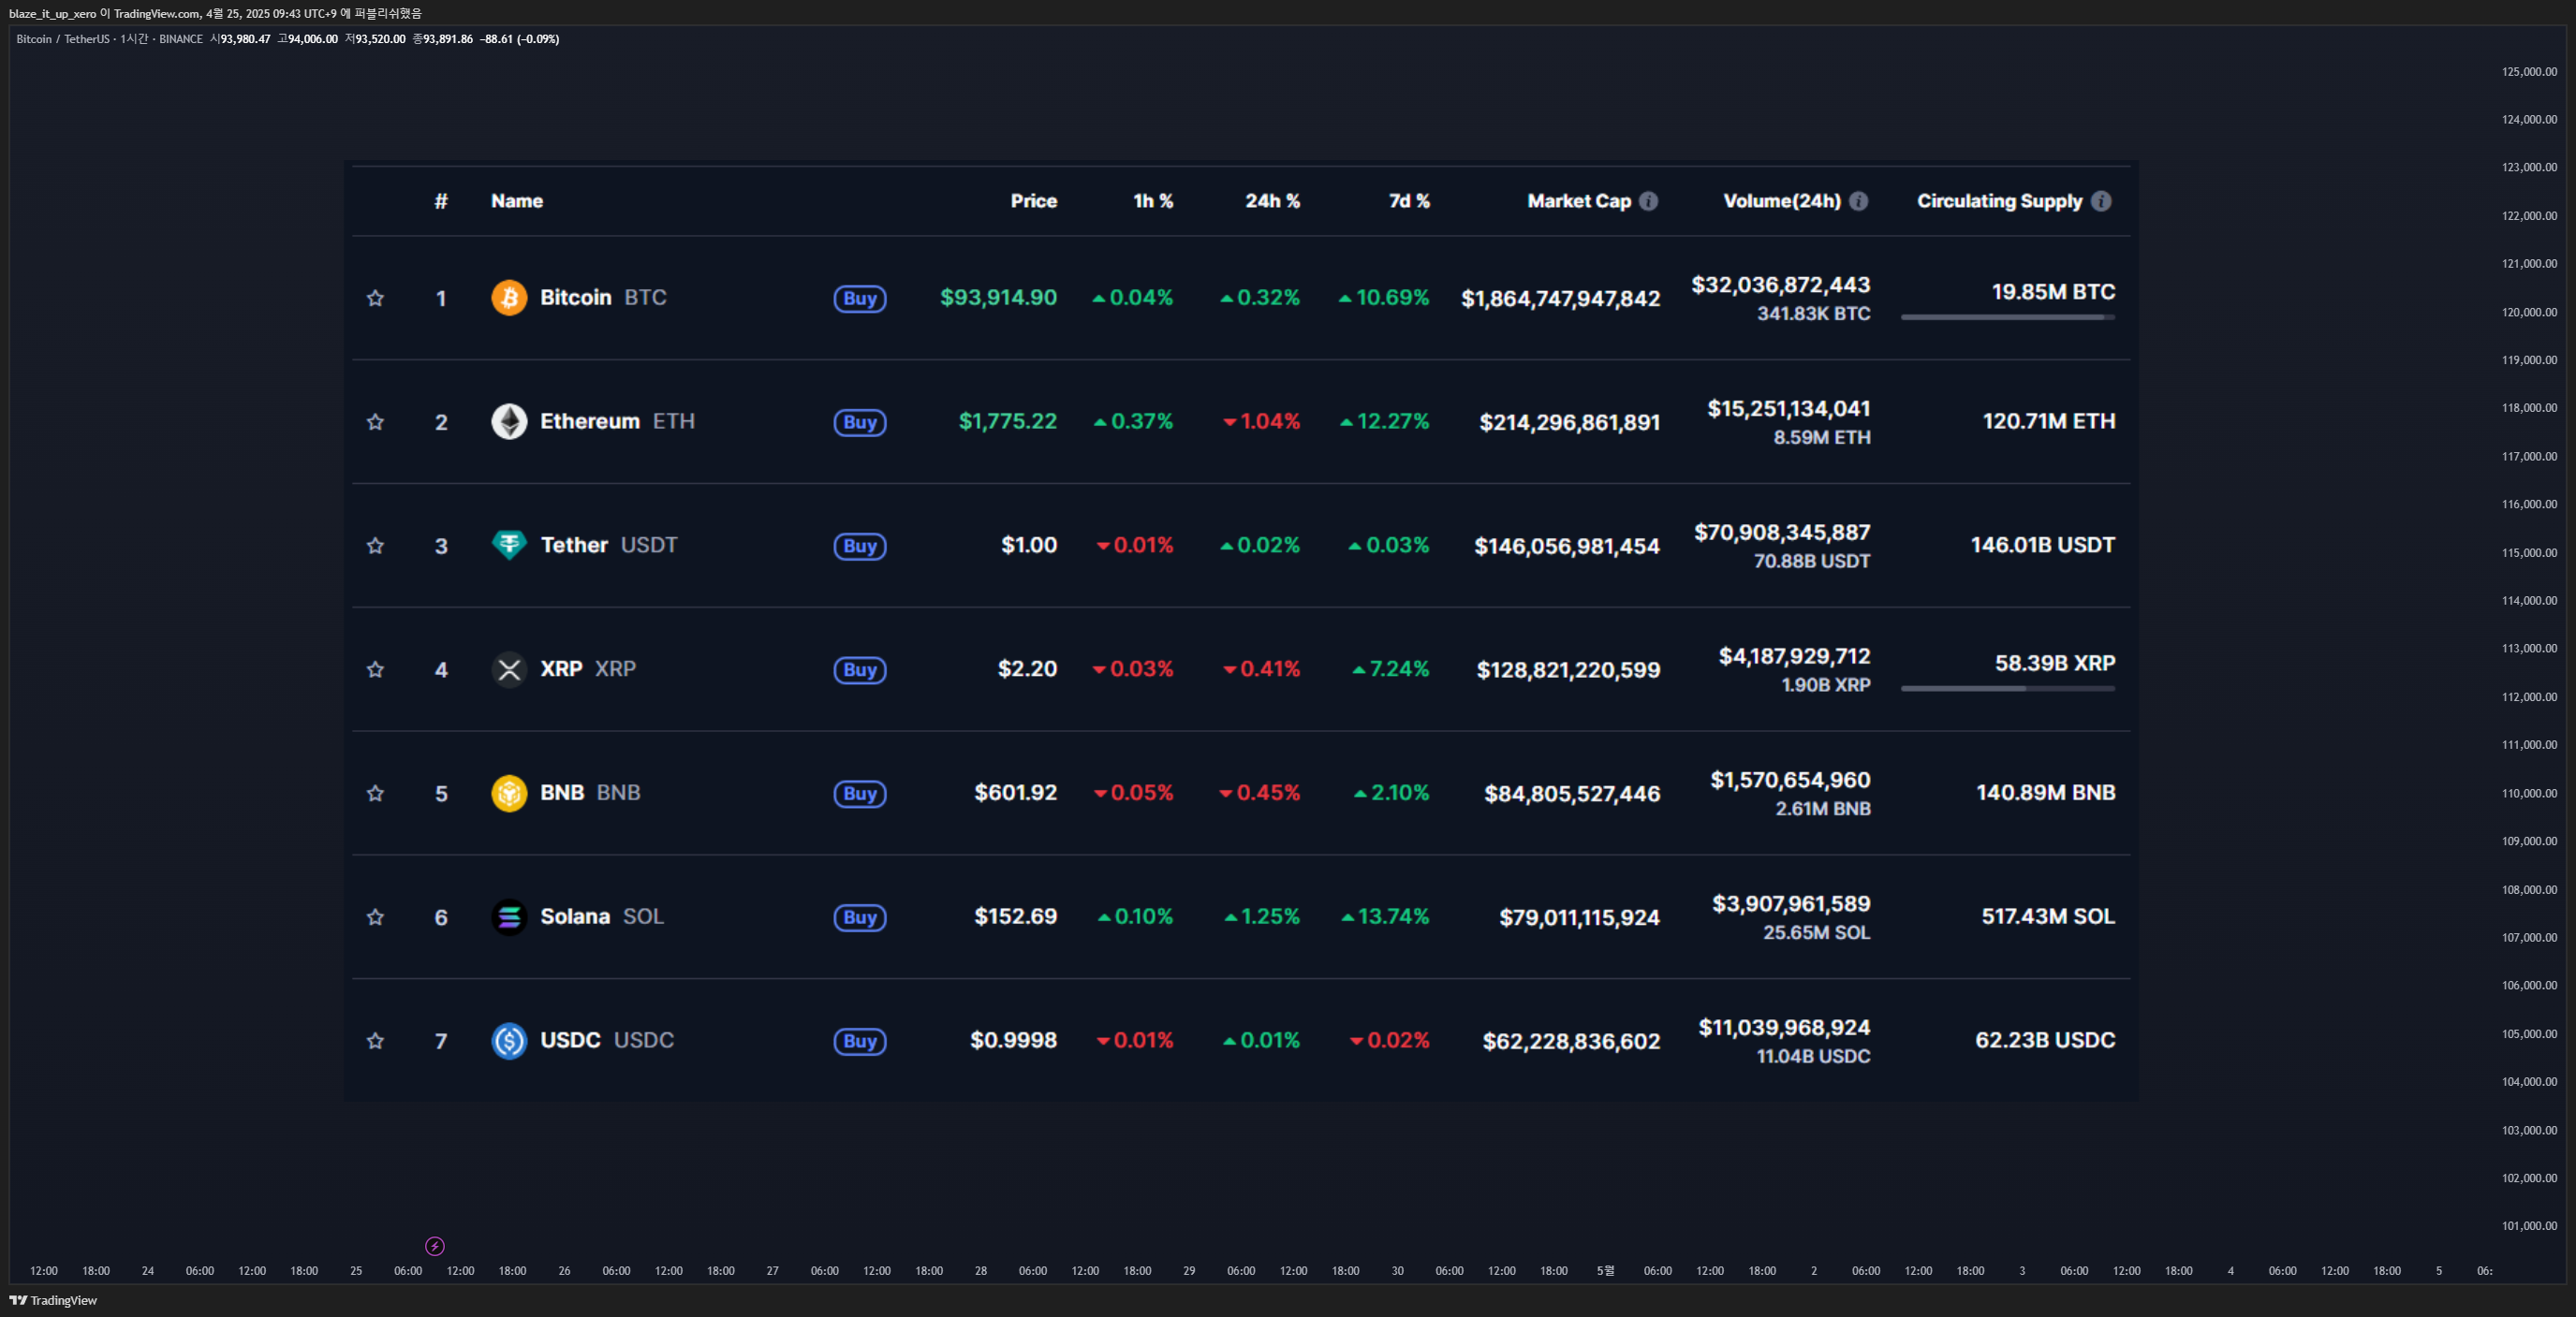
Task: Toggle the watchlist star for Tether
Action: [375, 546]
